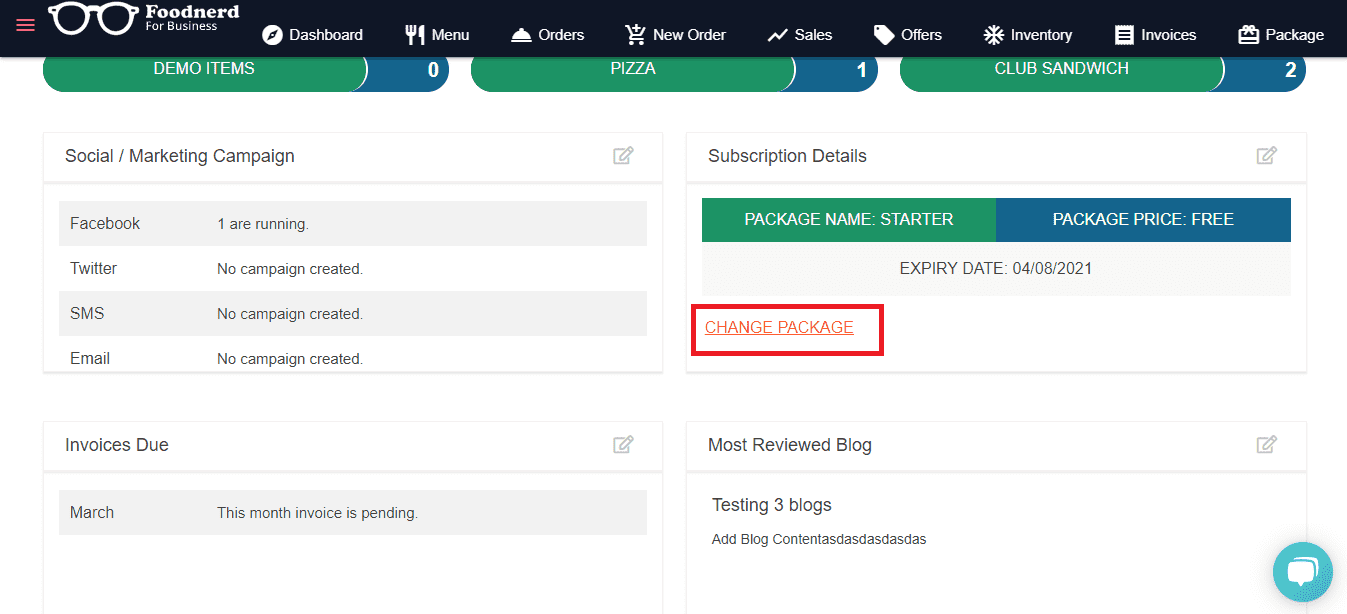Go to Dashboard from navigation bar
1347x614 pixels.
pos(313,35)
